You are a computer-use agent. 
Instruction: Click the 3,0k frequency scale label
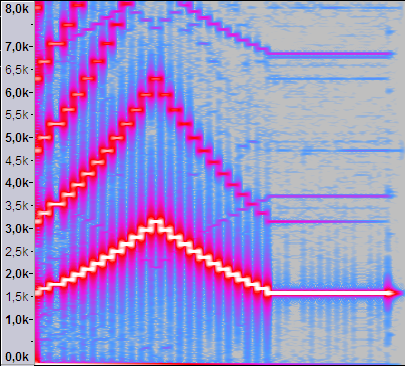pyautogui.click(x=17, y=228)
